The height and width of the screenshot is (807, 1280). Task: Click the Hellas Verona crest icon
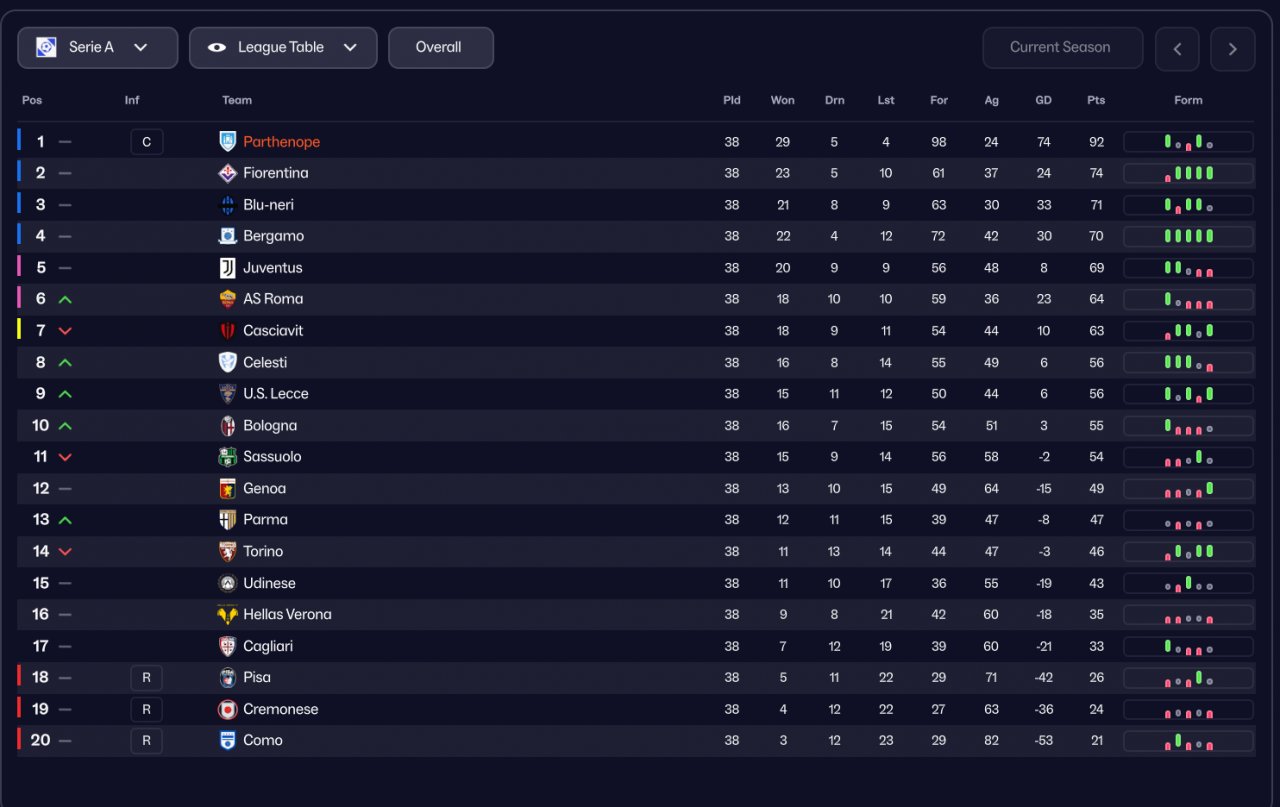[228, 614]
